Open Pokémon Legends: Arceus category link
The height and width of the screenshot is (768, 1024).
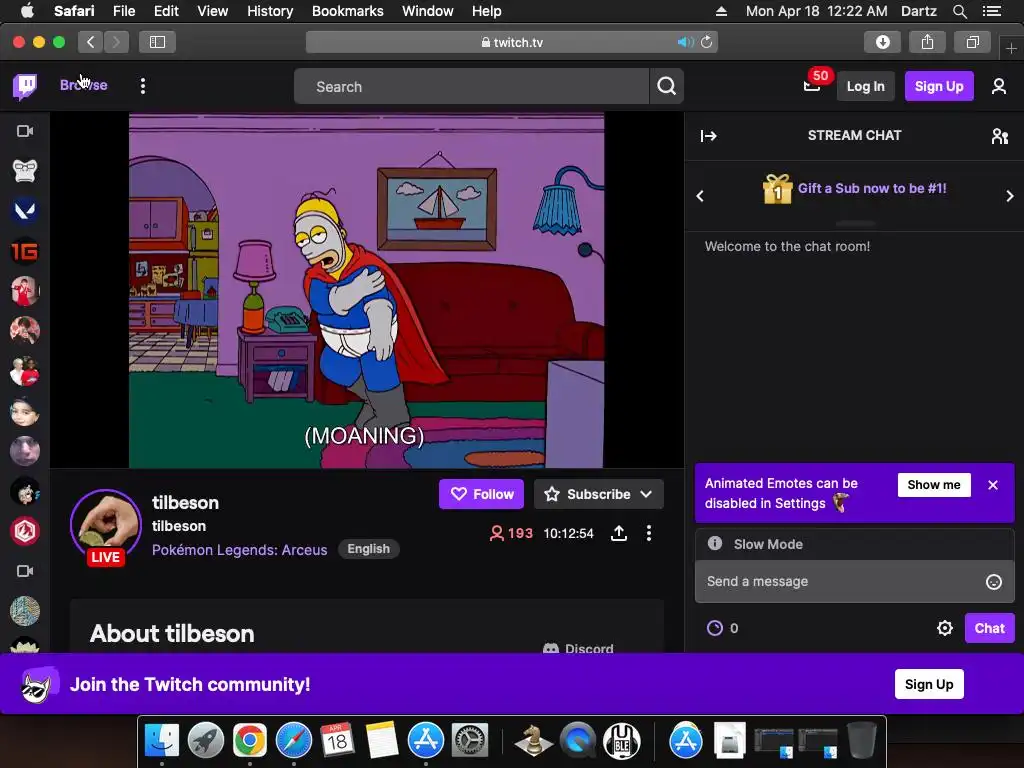coord(240,550)
